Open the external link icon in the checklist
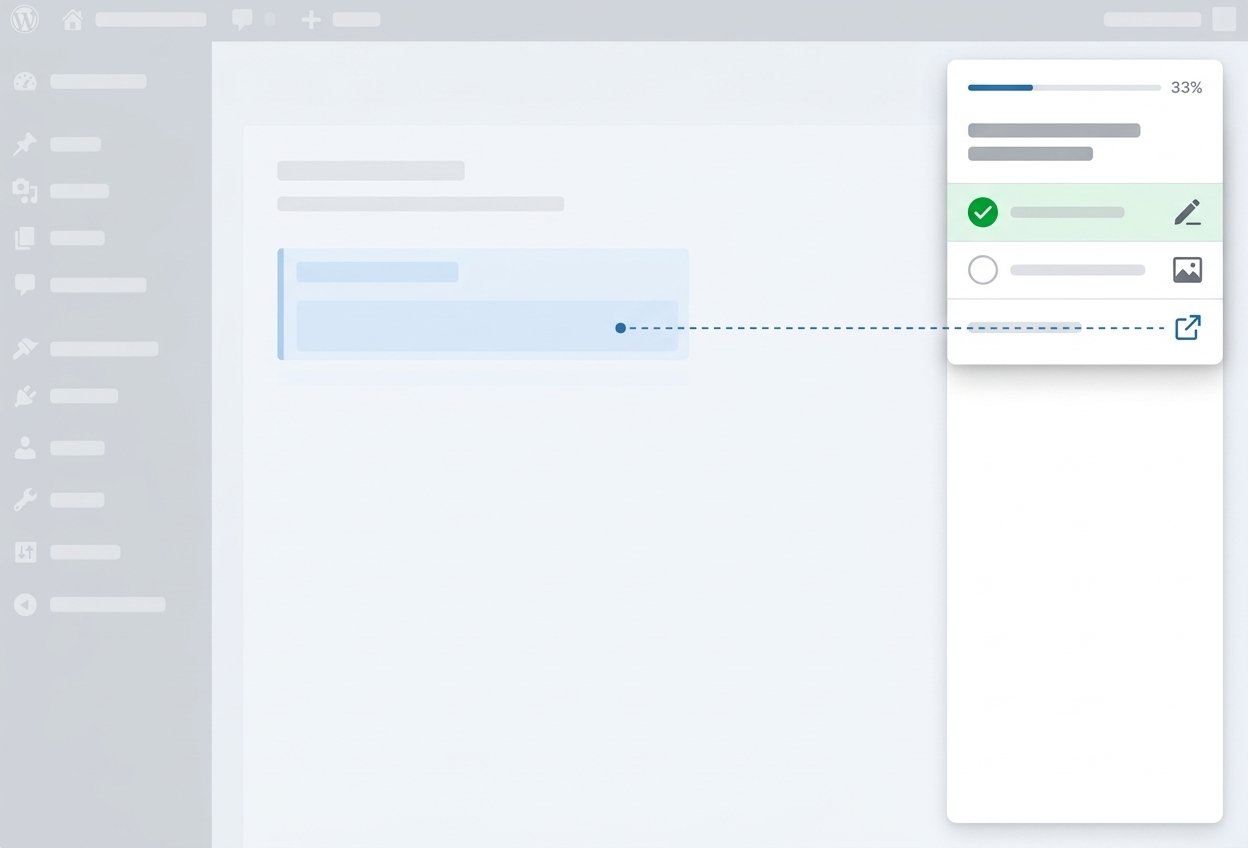This screenshot has height=848, width=1248. (x=1187, y=327)
